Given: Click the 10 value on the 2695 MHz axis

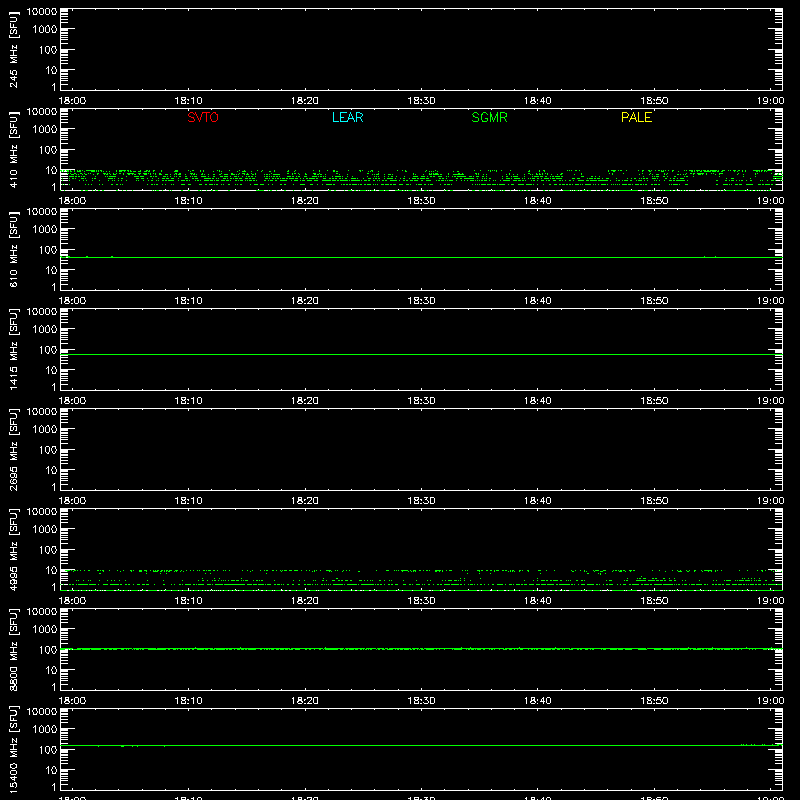Looking at the screenshot, I should pos(52,470).
